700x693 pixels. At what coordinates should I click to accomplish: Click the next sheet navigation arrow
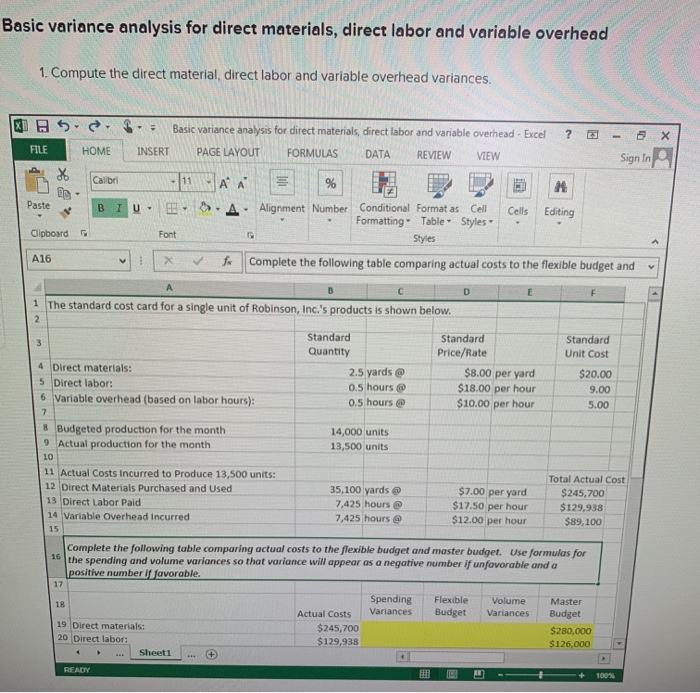pyautogui.click(x=98, y=653)
